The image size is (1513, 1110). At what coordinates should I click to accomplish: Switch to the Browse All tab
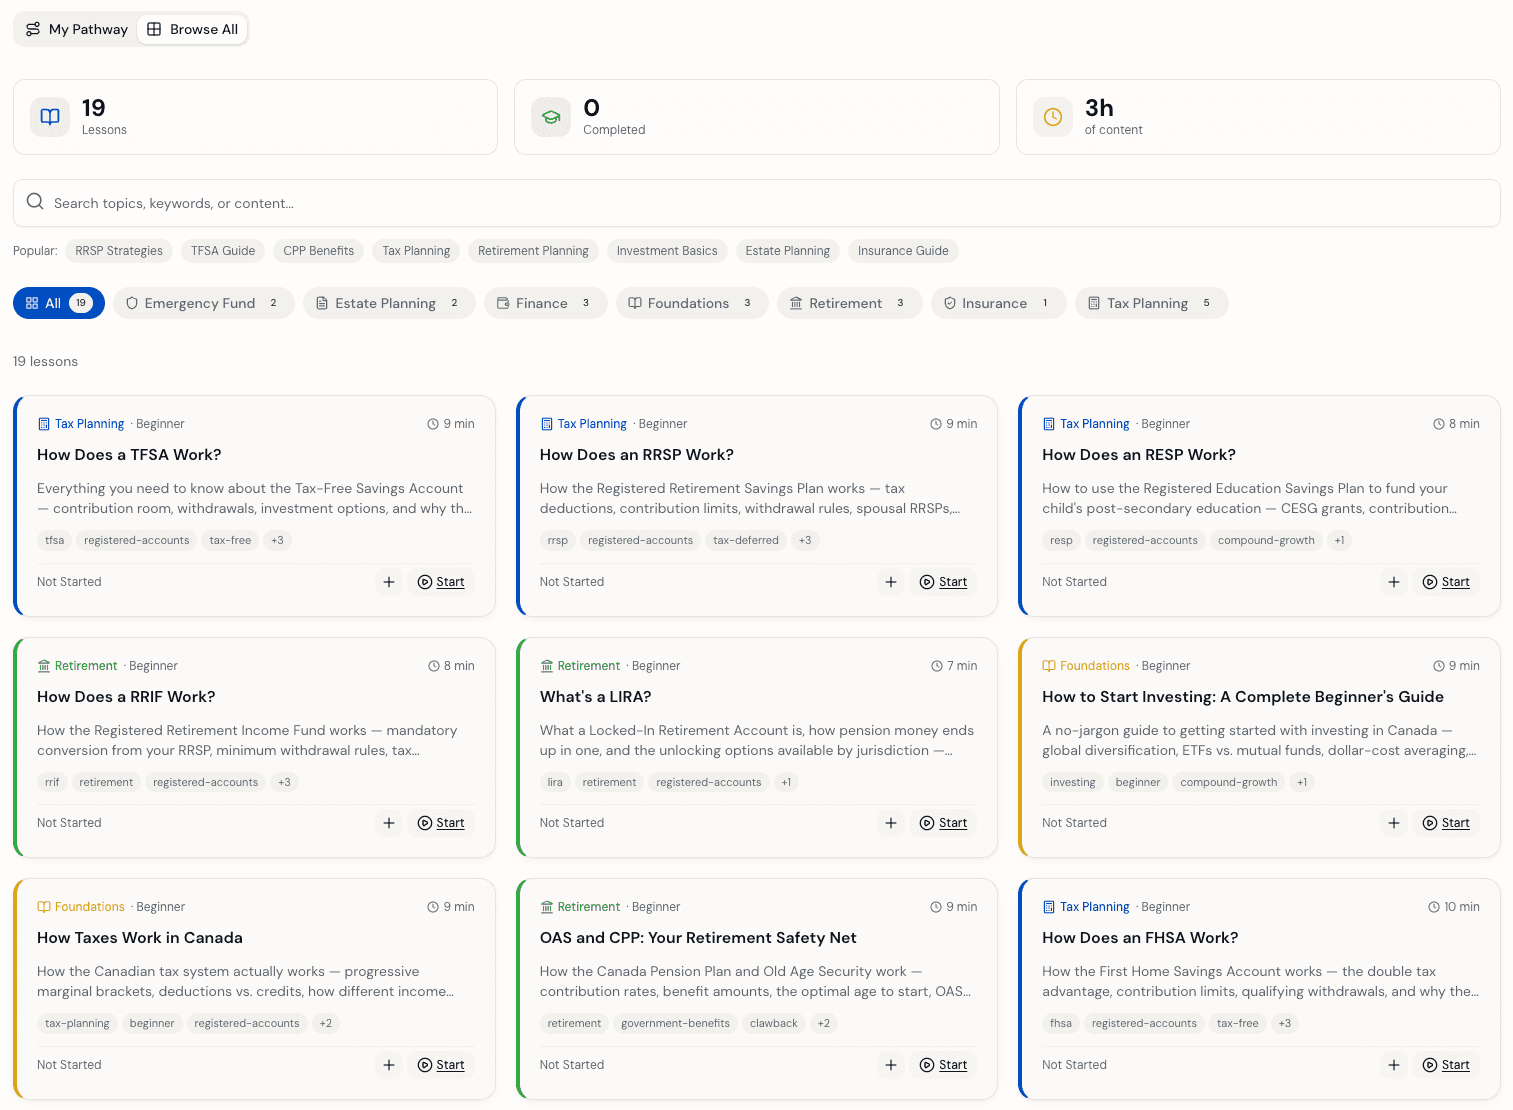[192, 29]
